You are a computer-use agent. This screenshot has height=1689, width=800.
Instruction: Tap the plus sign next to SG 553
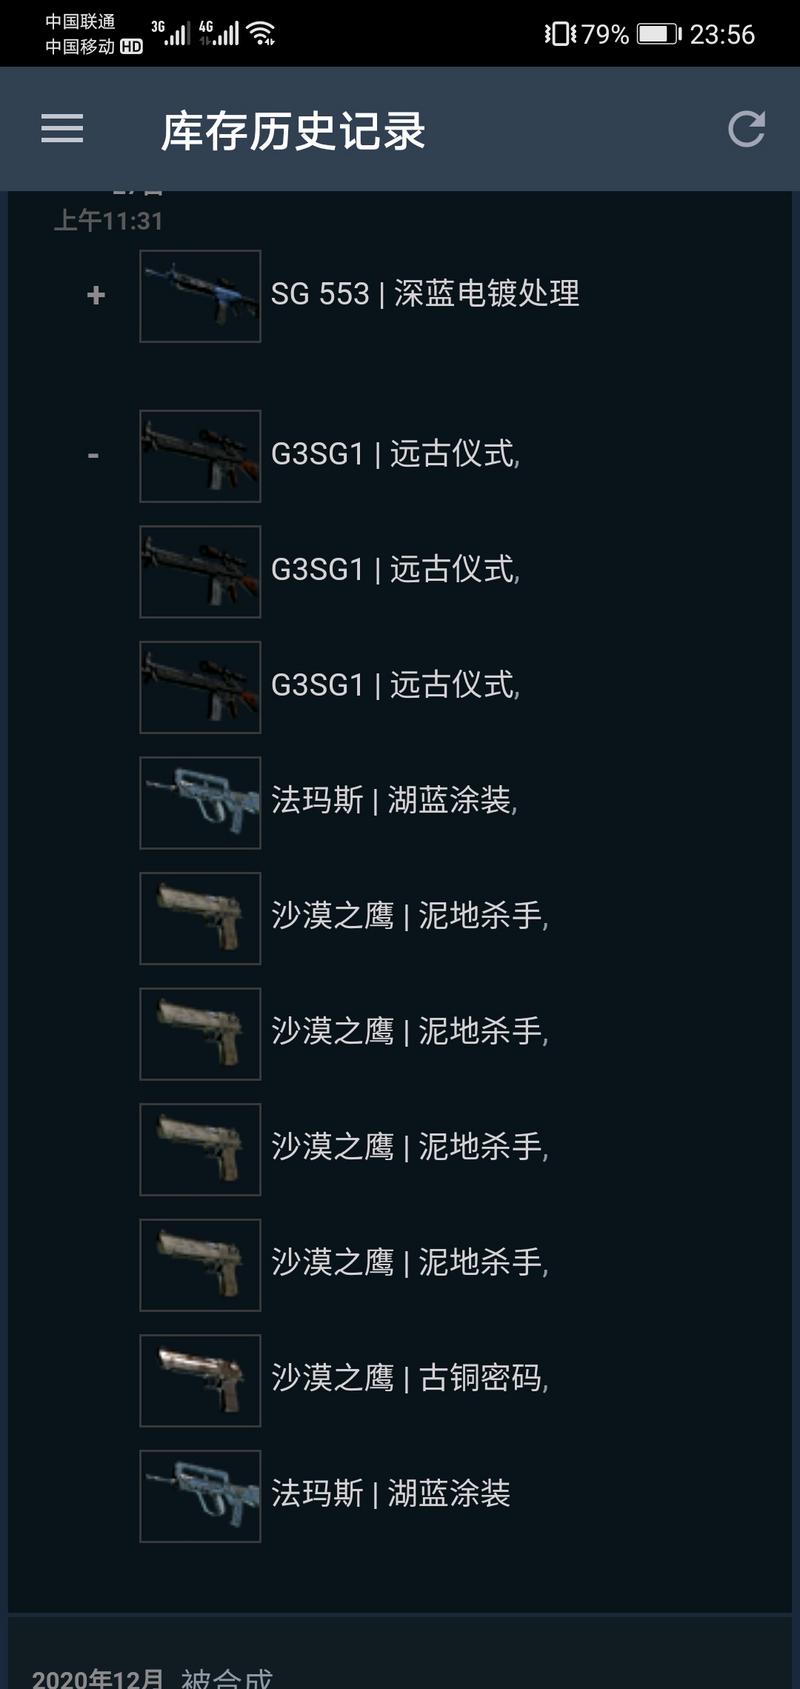(x=96, y=295)
